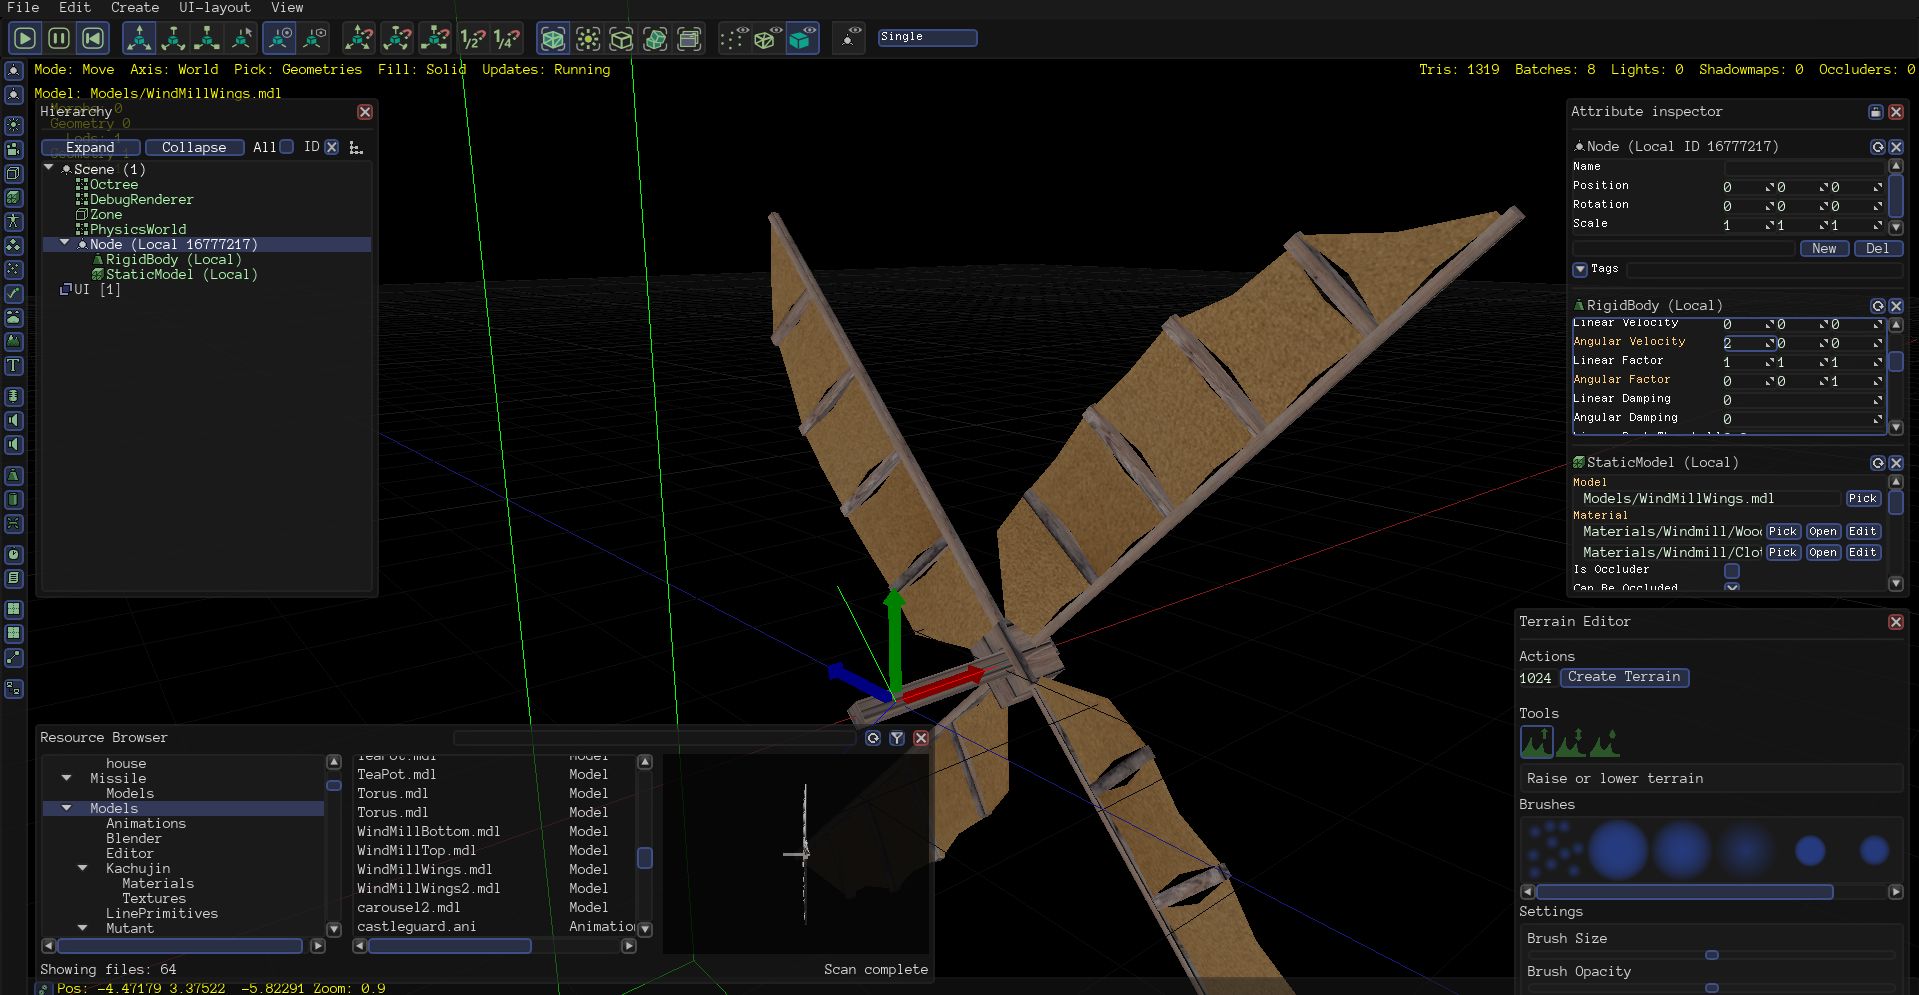Image resolution: width=1919 pixels, height=995 pixels.
Task: Select Pick Lights mode icon
Action: pos(587,38)
